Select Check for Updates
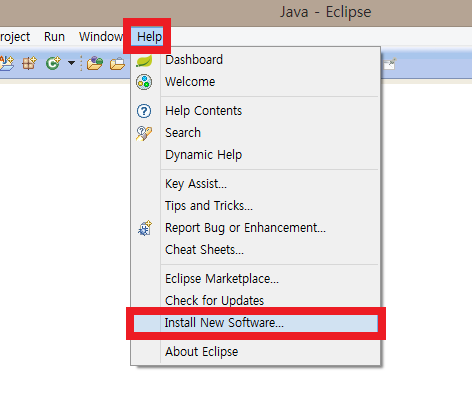Screen dimensions: 472x403 (255, 300)
